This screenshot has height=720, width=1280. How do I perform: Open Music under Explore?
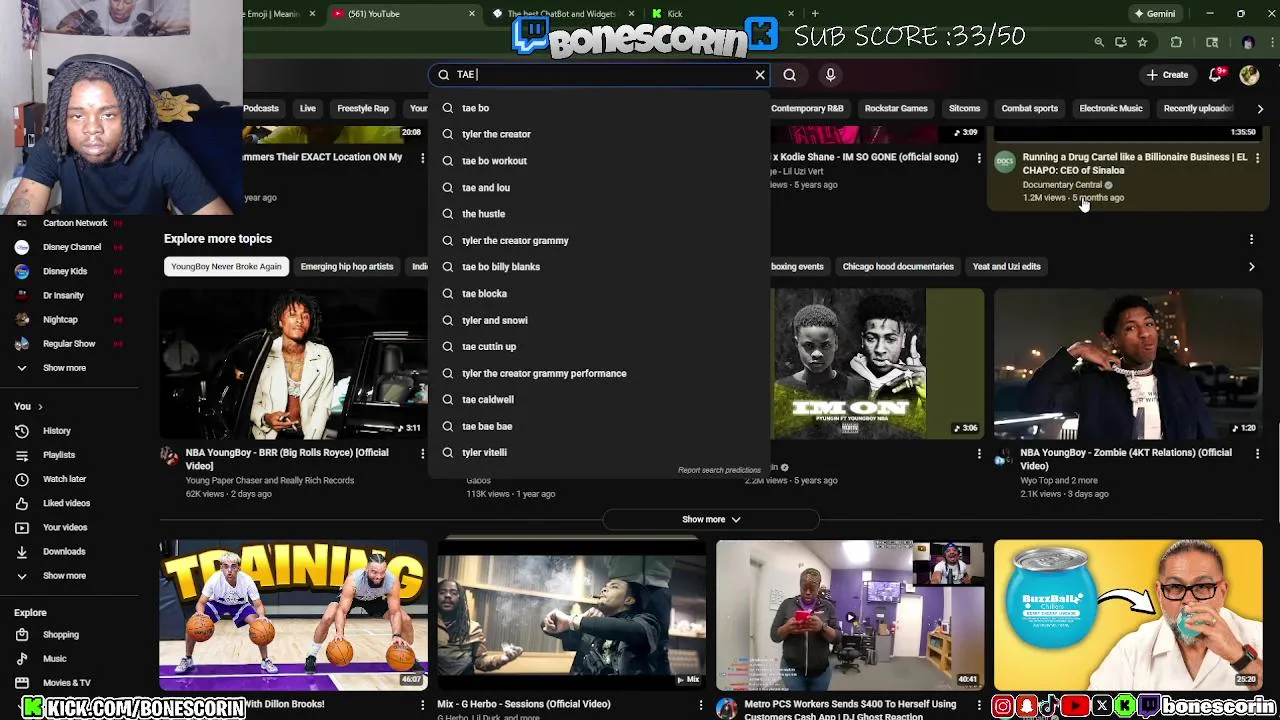(55, 659)
